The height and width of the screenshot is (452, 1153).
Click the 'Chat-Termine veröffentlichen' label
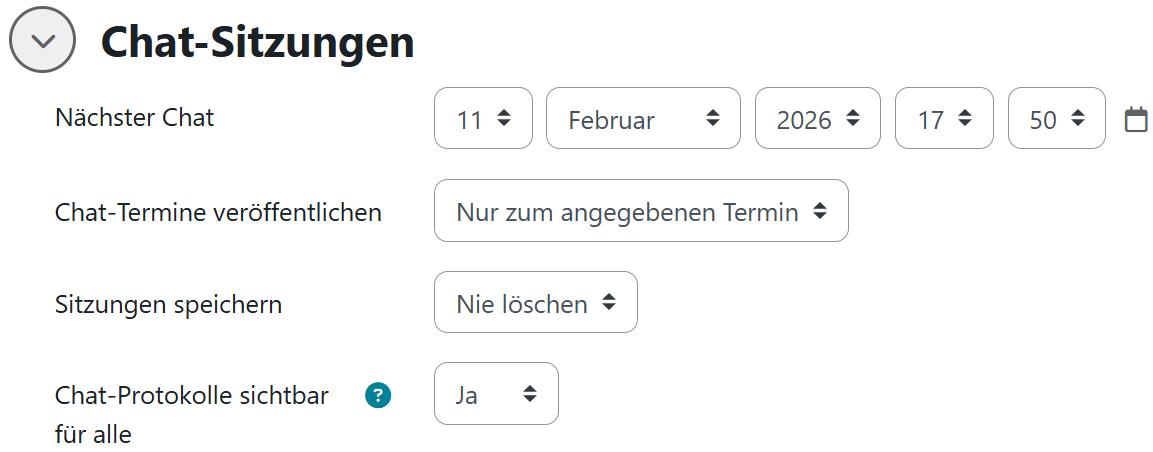pos(218,212)
